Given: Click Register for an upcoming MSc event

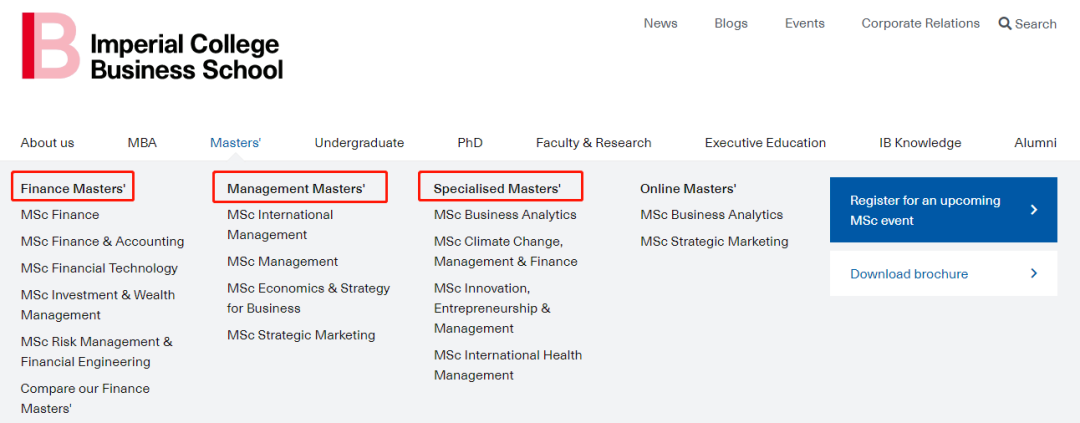Looking at the screenshot, I should coord(944,210).
